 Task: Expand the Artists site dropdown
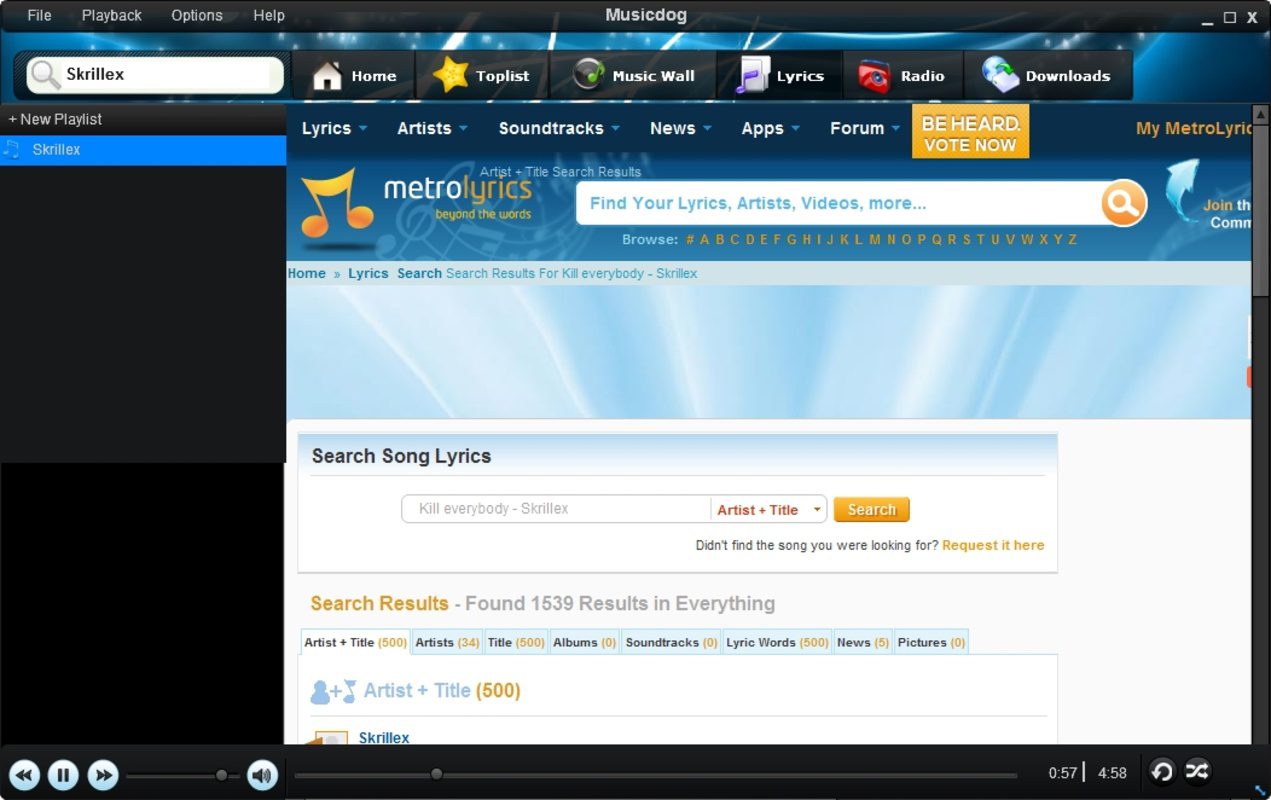tap(432, 128)
